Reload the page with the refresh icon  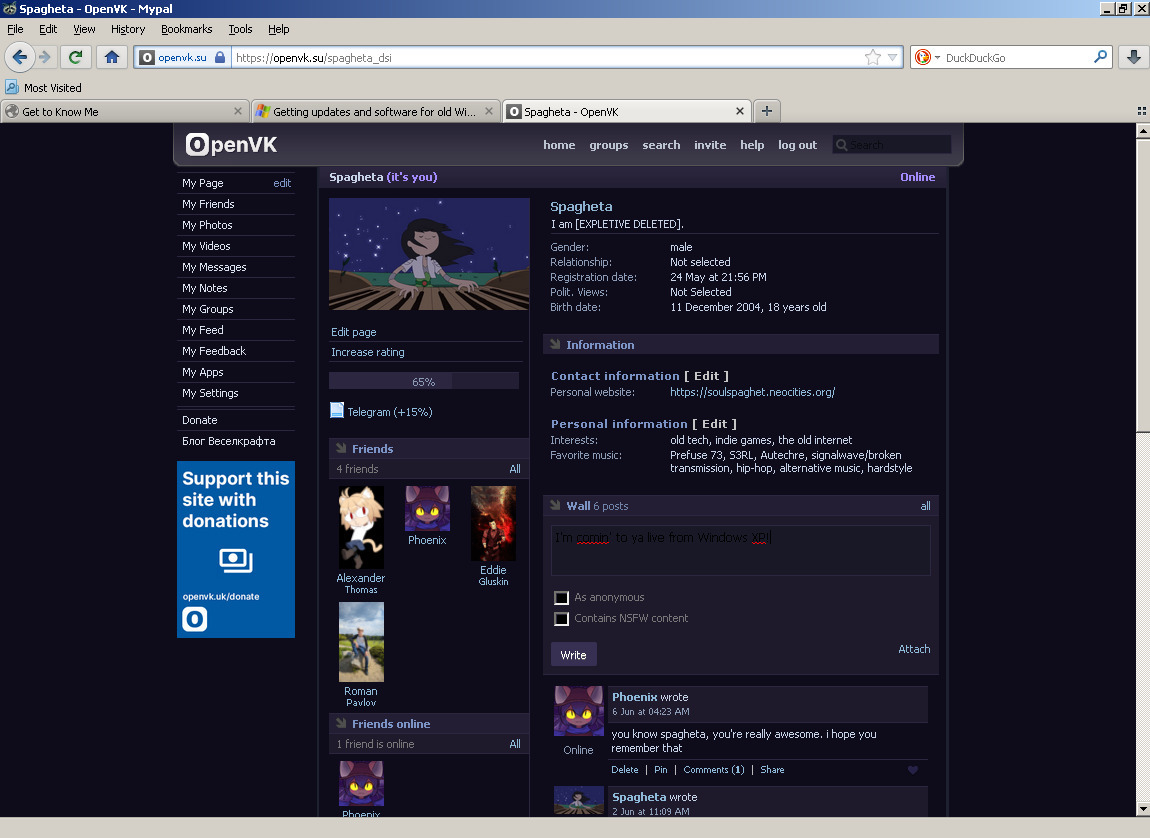point(75,57)
